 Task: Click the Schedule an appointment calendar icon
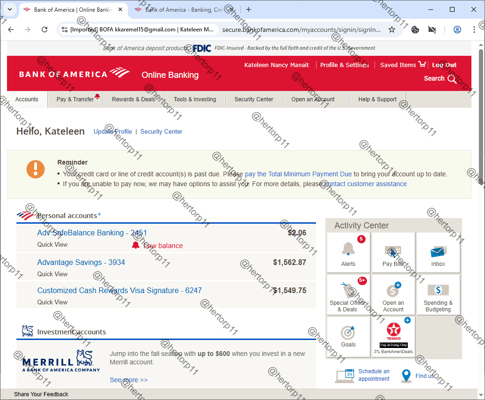pos(345,375)
